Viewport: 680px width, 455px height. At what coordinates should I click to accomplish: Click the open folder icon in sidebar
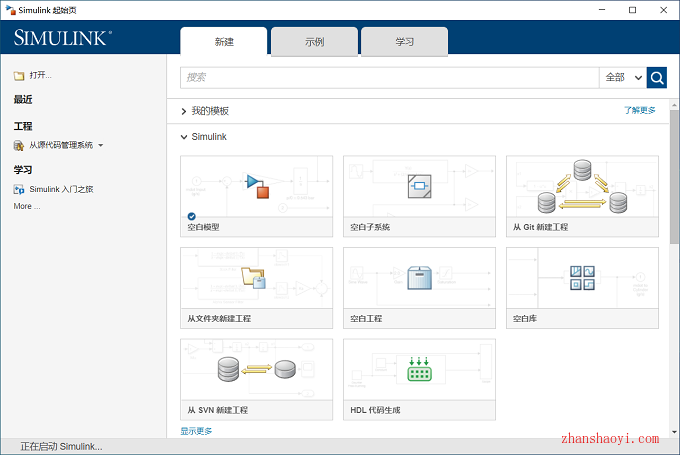pyautogui.click(x=19, y=76)
